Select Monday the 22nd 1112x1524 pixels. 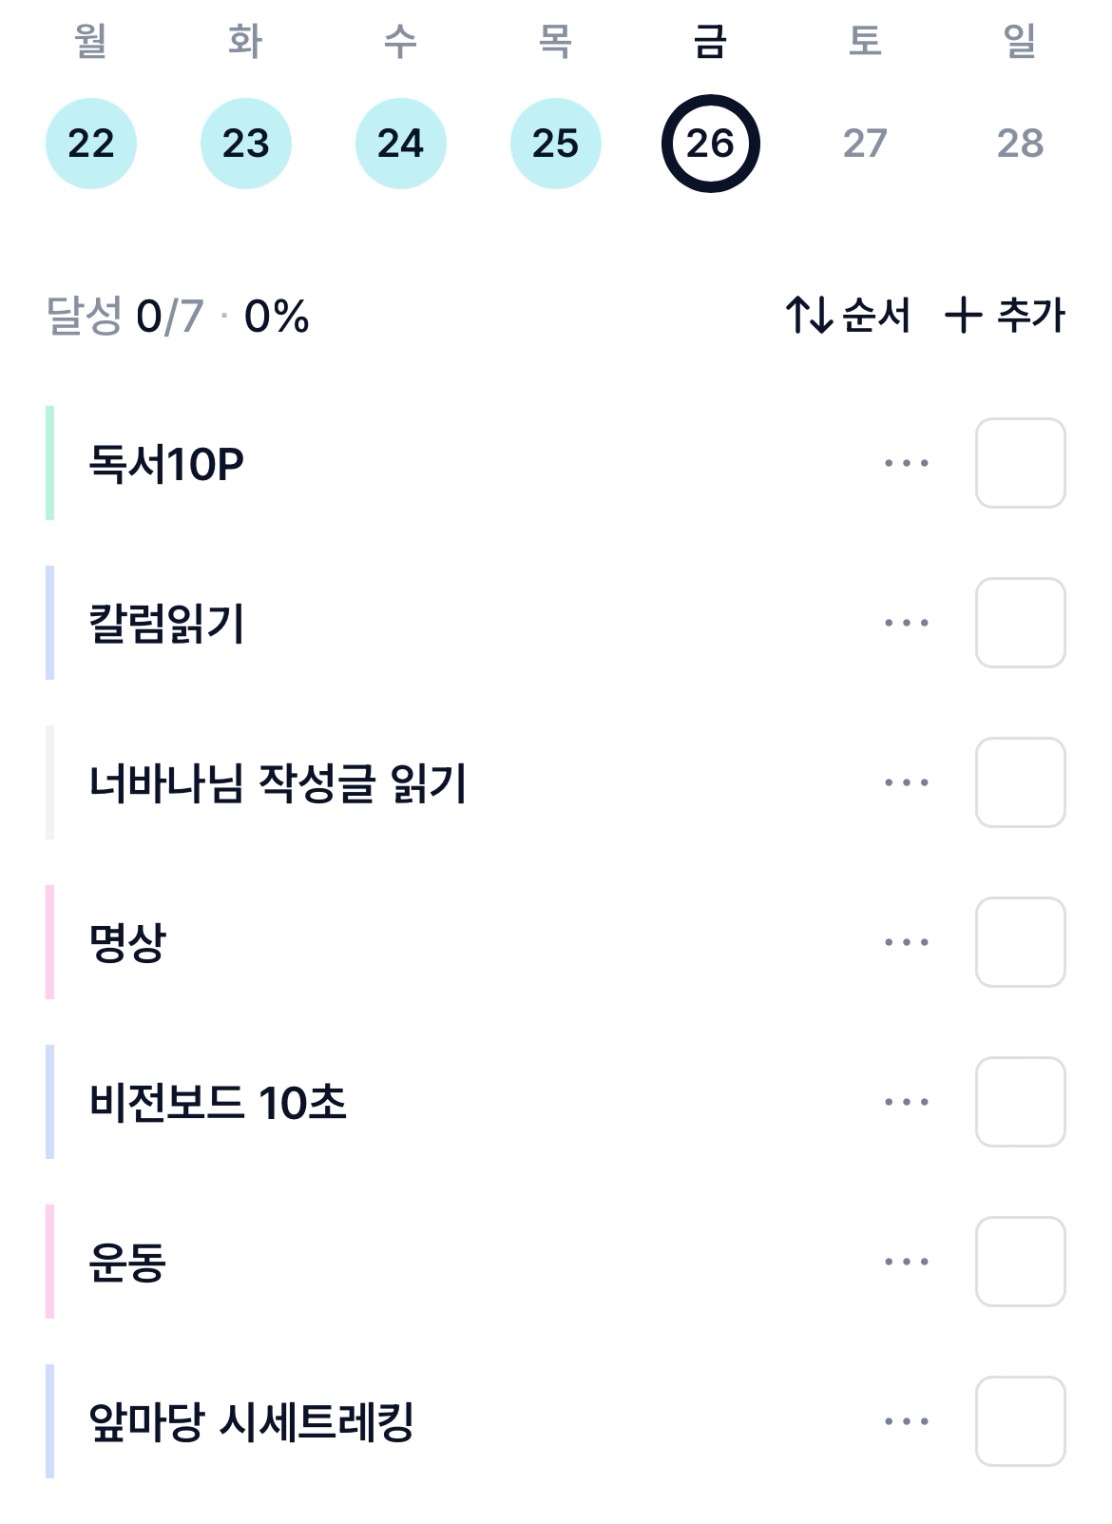pyautogui.click(x=91, y=143)
